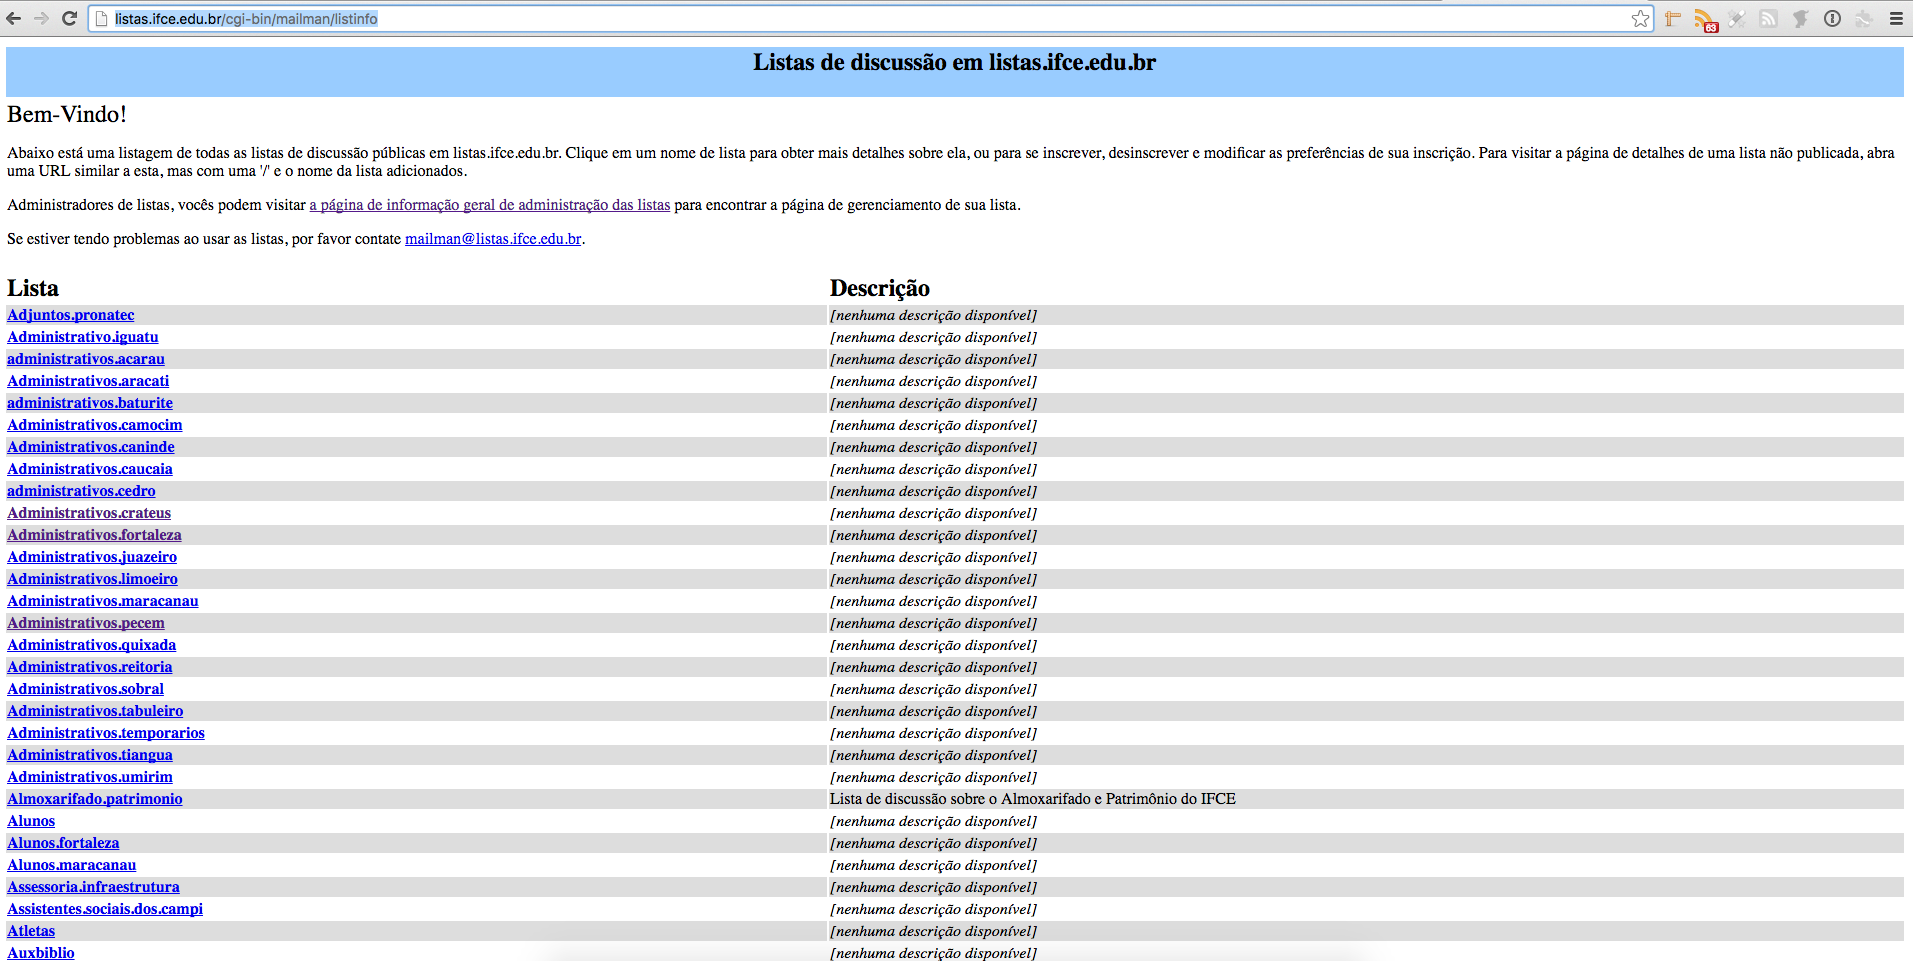Click the browser forward arrow
The image size is (1913, 961).
[x=41, y=18]
